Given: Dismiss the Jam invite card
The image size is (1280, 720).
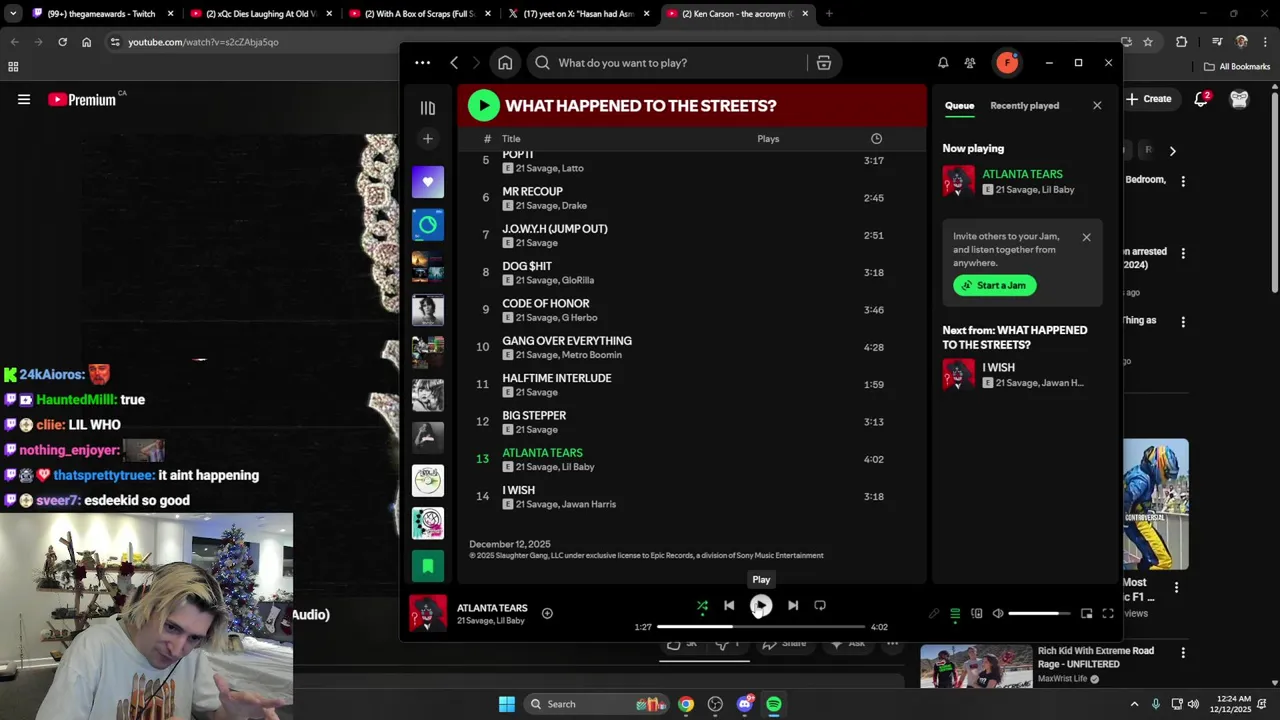Looking at the screenshot, I should click(1086, 238).
